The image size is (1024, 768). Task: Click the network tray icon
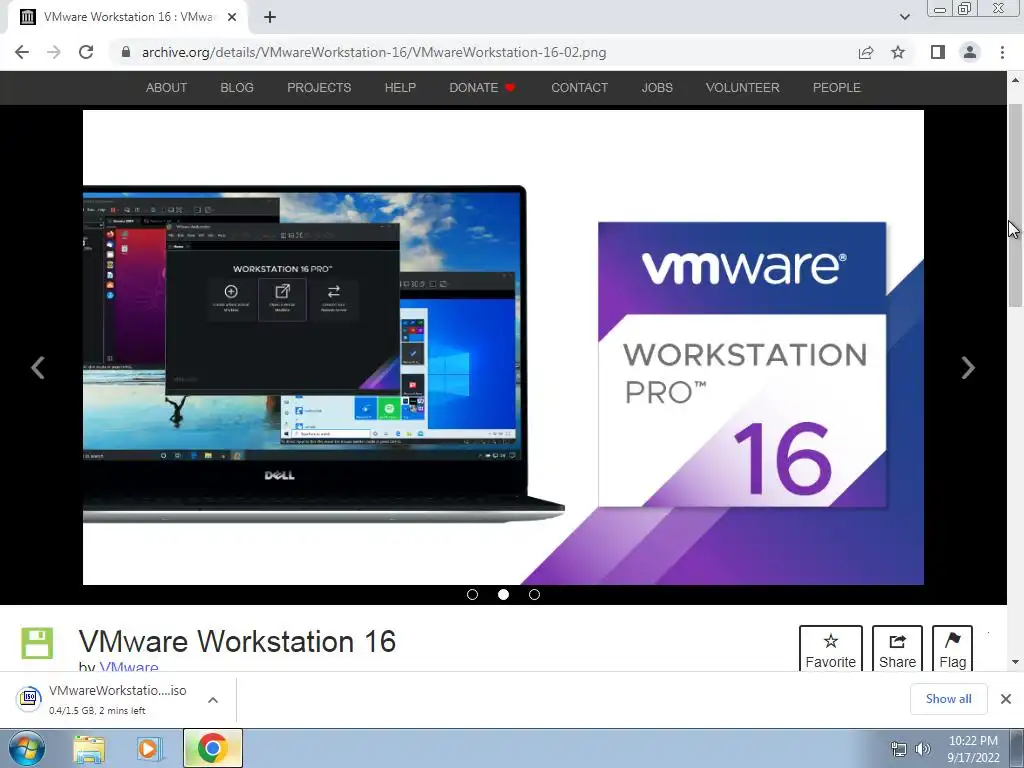point(899,749)
